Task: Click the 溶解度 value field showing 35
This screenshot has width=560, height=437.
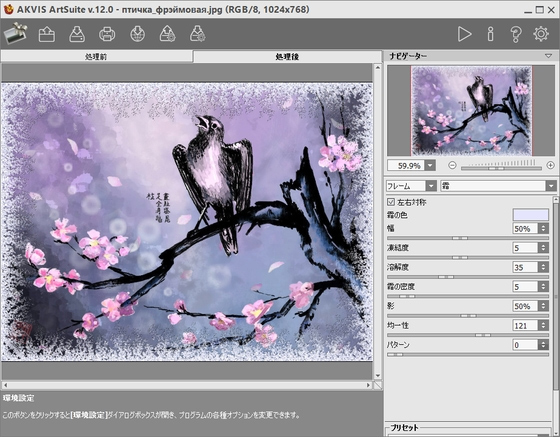Action: 525,267
